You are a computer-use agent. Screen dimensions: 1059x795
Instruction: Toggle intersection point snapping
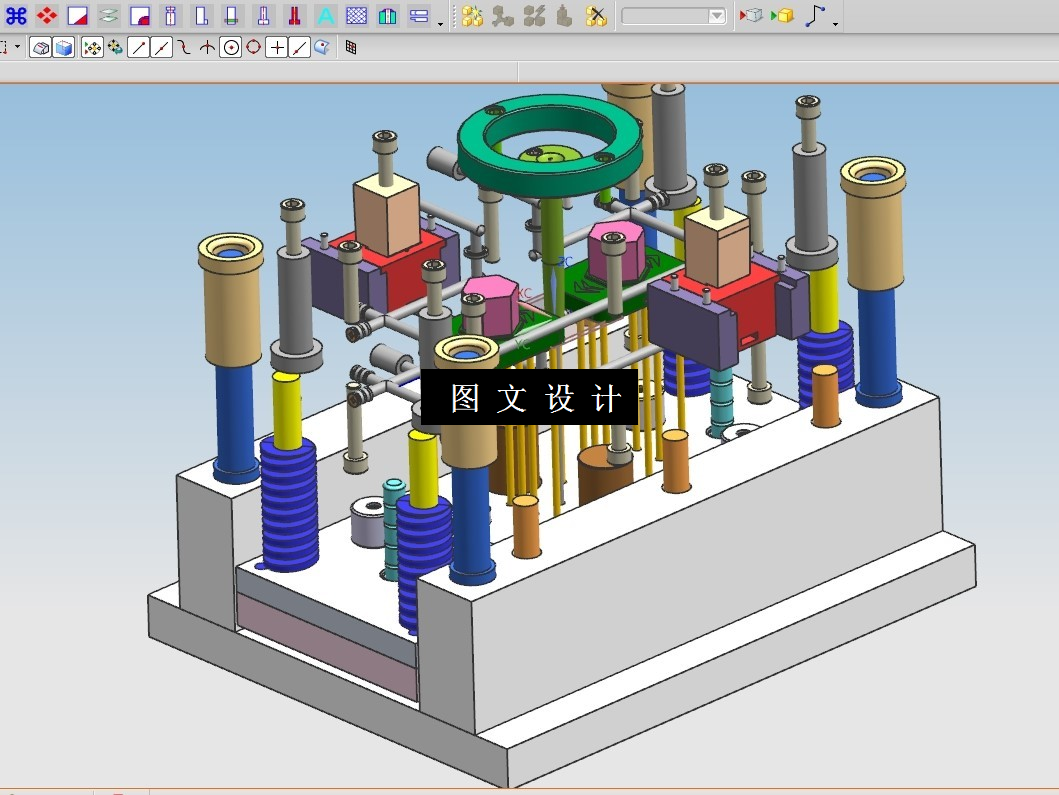pyautogui.click(x=207, y=47)
